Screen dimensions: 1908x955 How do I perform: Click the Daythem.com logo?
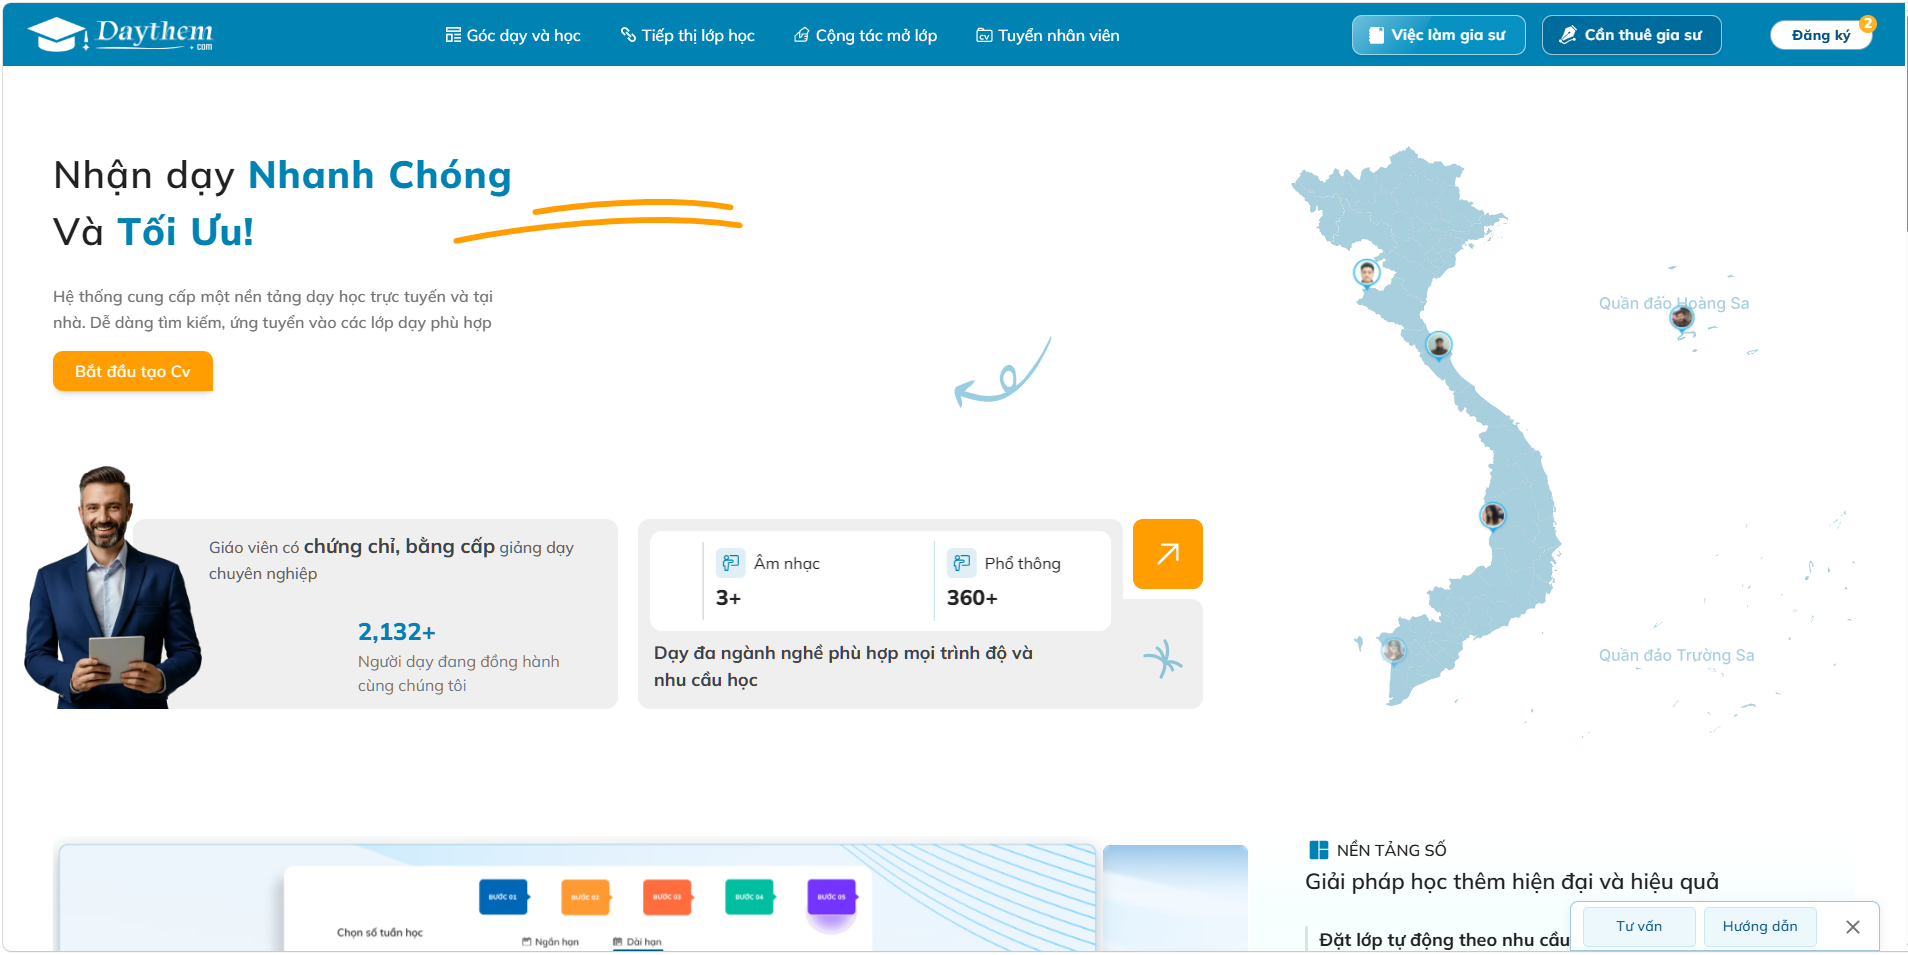pyautogui.click(x=120, y=35)
